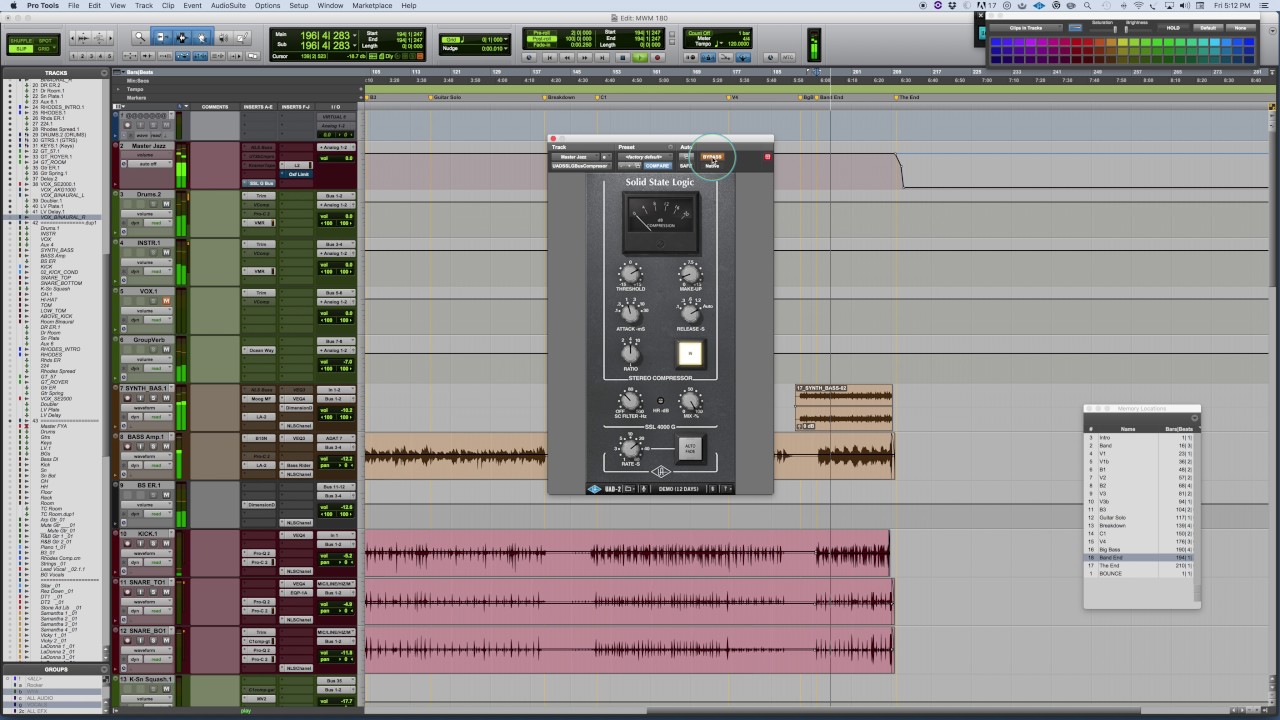Open the Grid value dropdown

505,40
